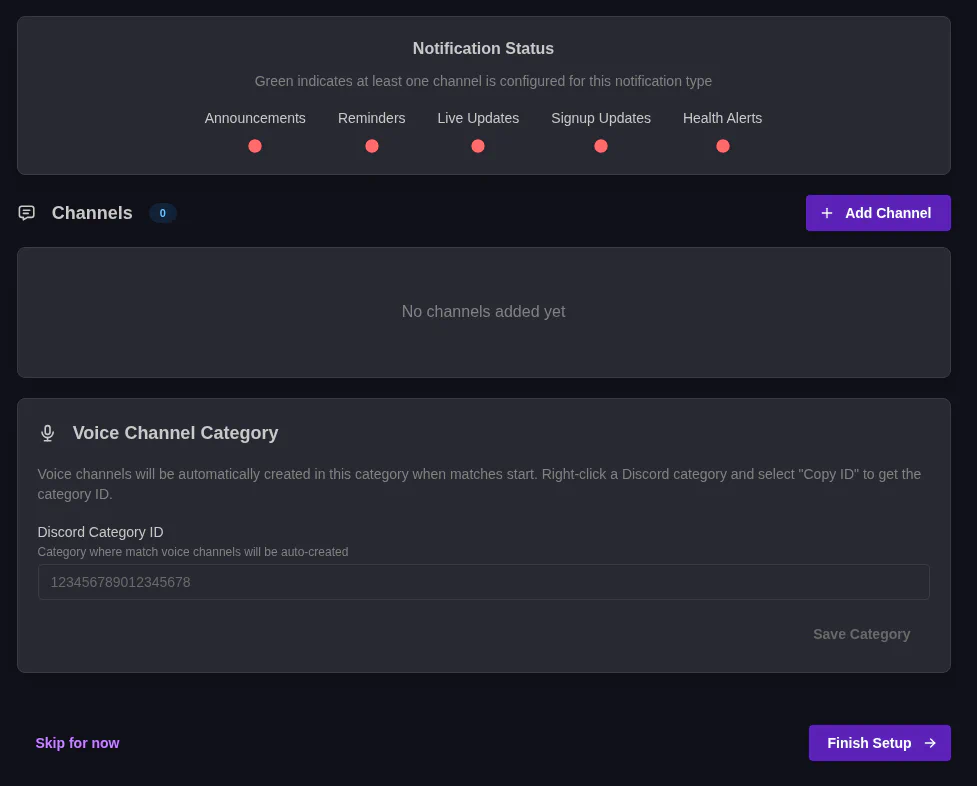The width and height of the screenshot is (977, 786).
Task: Click the red status dot under Health Alerts
Action: tap(722, 146)
